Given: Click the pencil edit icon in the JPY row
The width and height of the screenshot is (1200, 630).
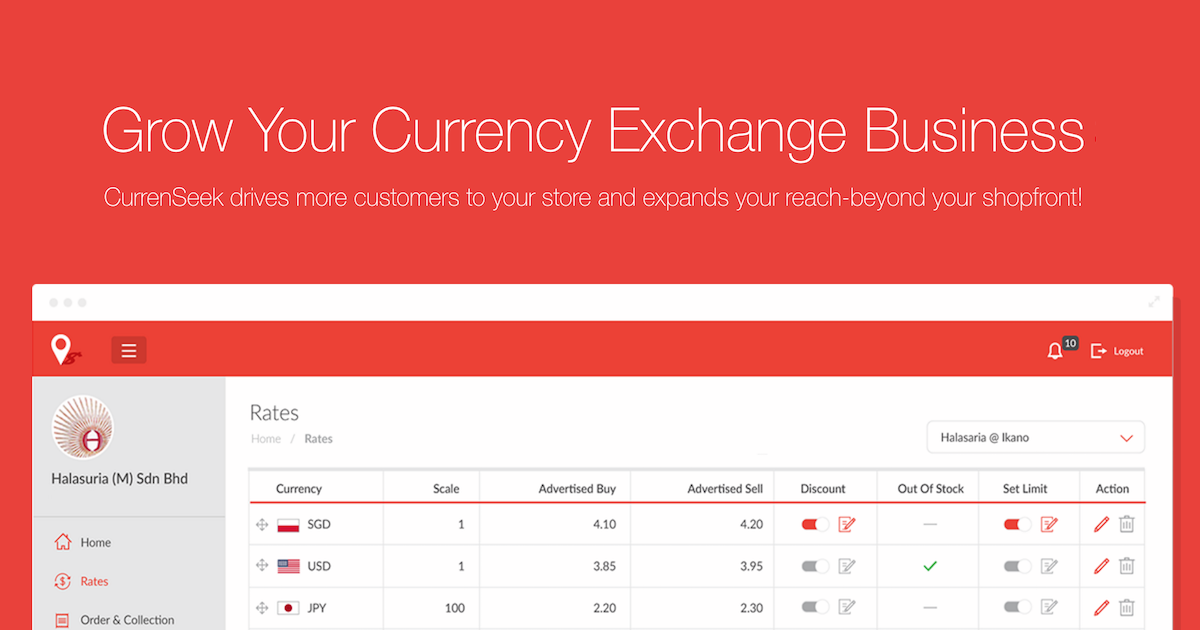Looking at the screenshot, I should 1101,607.
